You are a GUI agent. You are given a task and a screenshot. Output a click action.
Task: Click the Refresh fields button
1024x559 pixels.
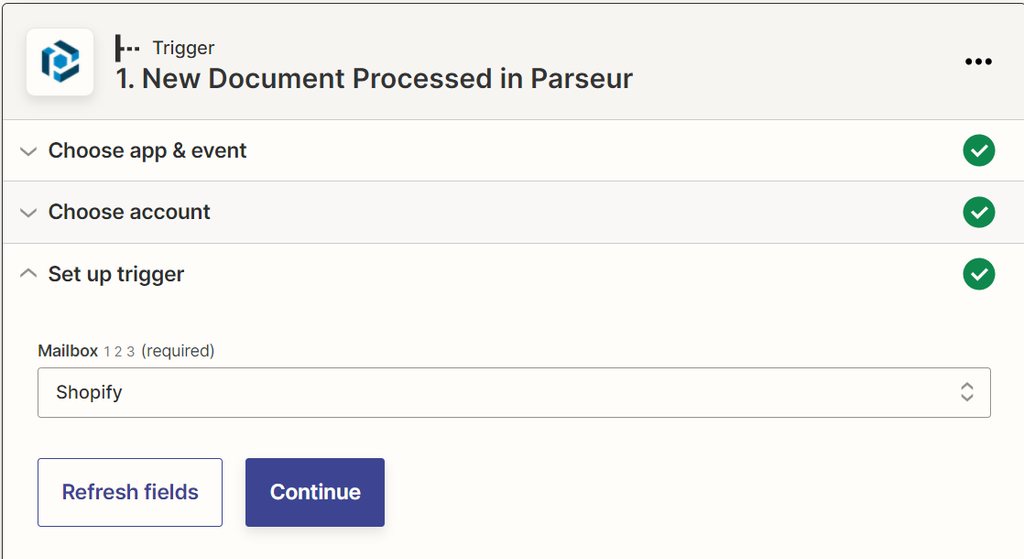pyautogui.click(x=130, y=492)
